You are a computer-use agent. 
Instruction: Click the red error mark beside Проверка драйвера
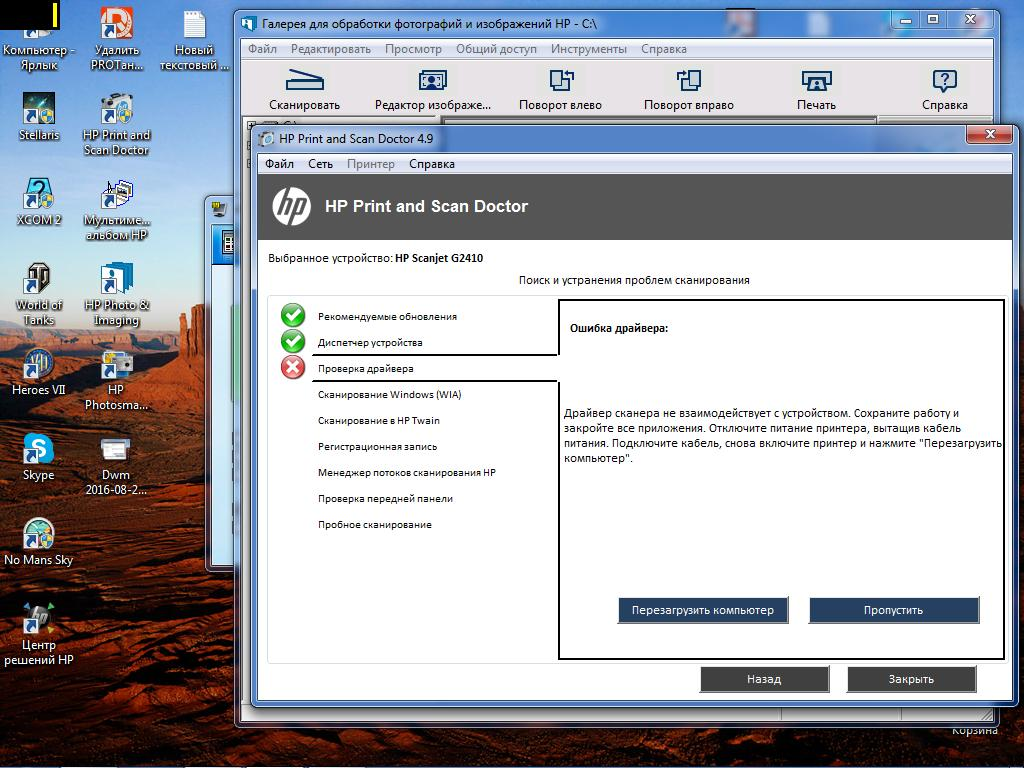[x=293, y=368]
